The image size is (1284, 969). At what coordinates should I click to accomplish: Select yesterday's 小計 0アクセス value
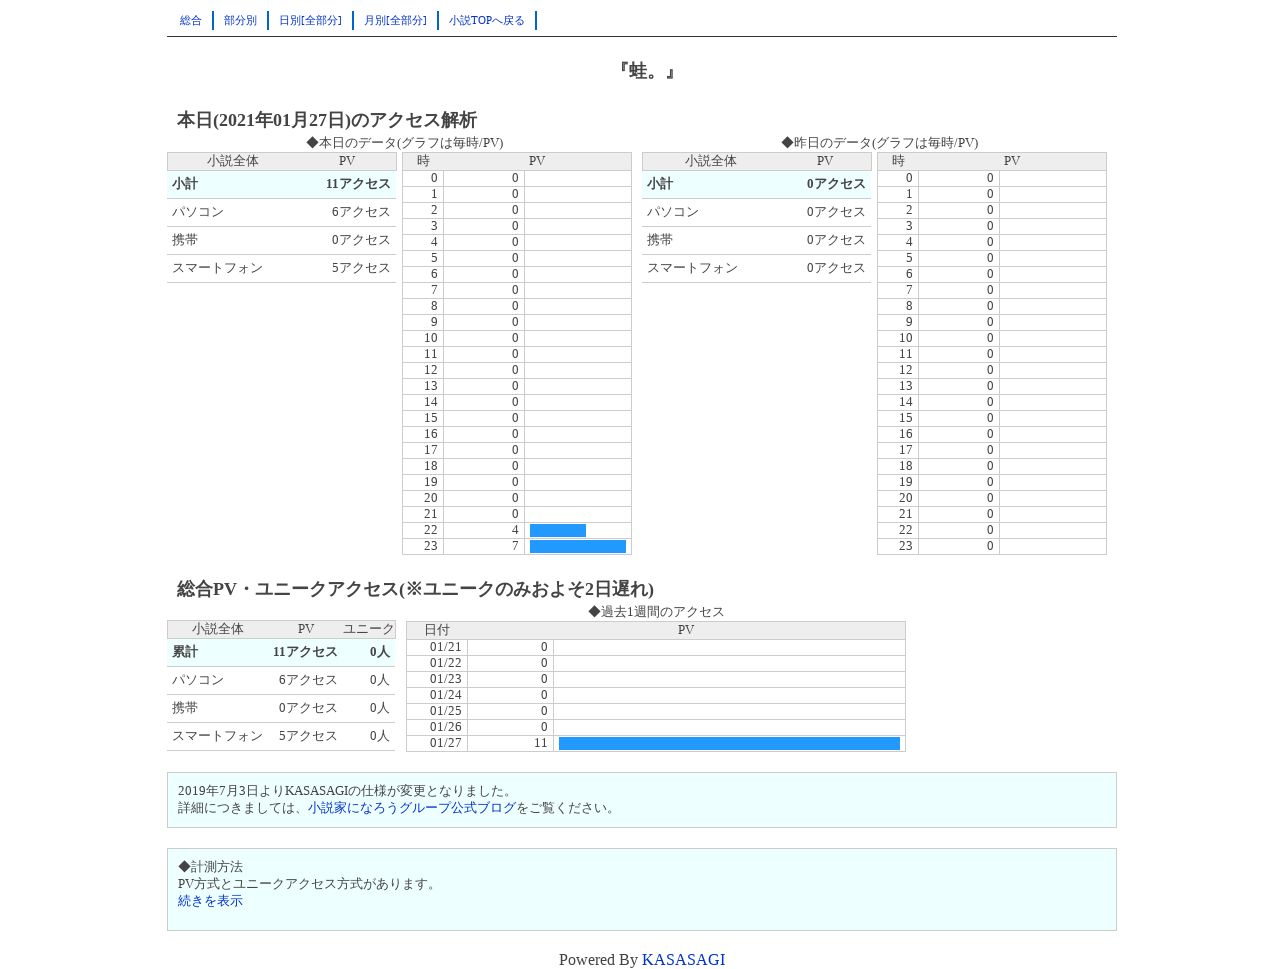pyautogui.click(x=836, y=184)
